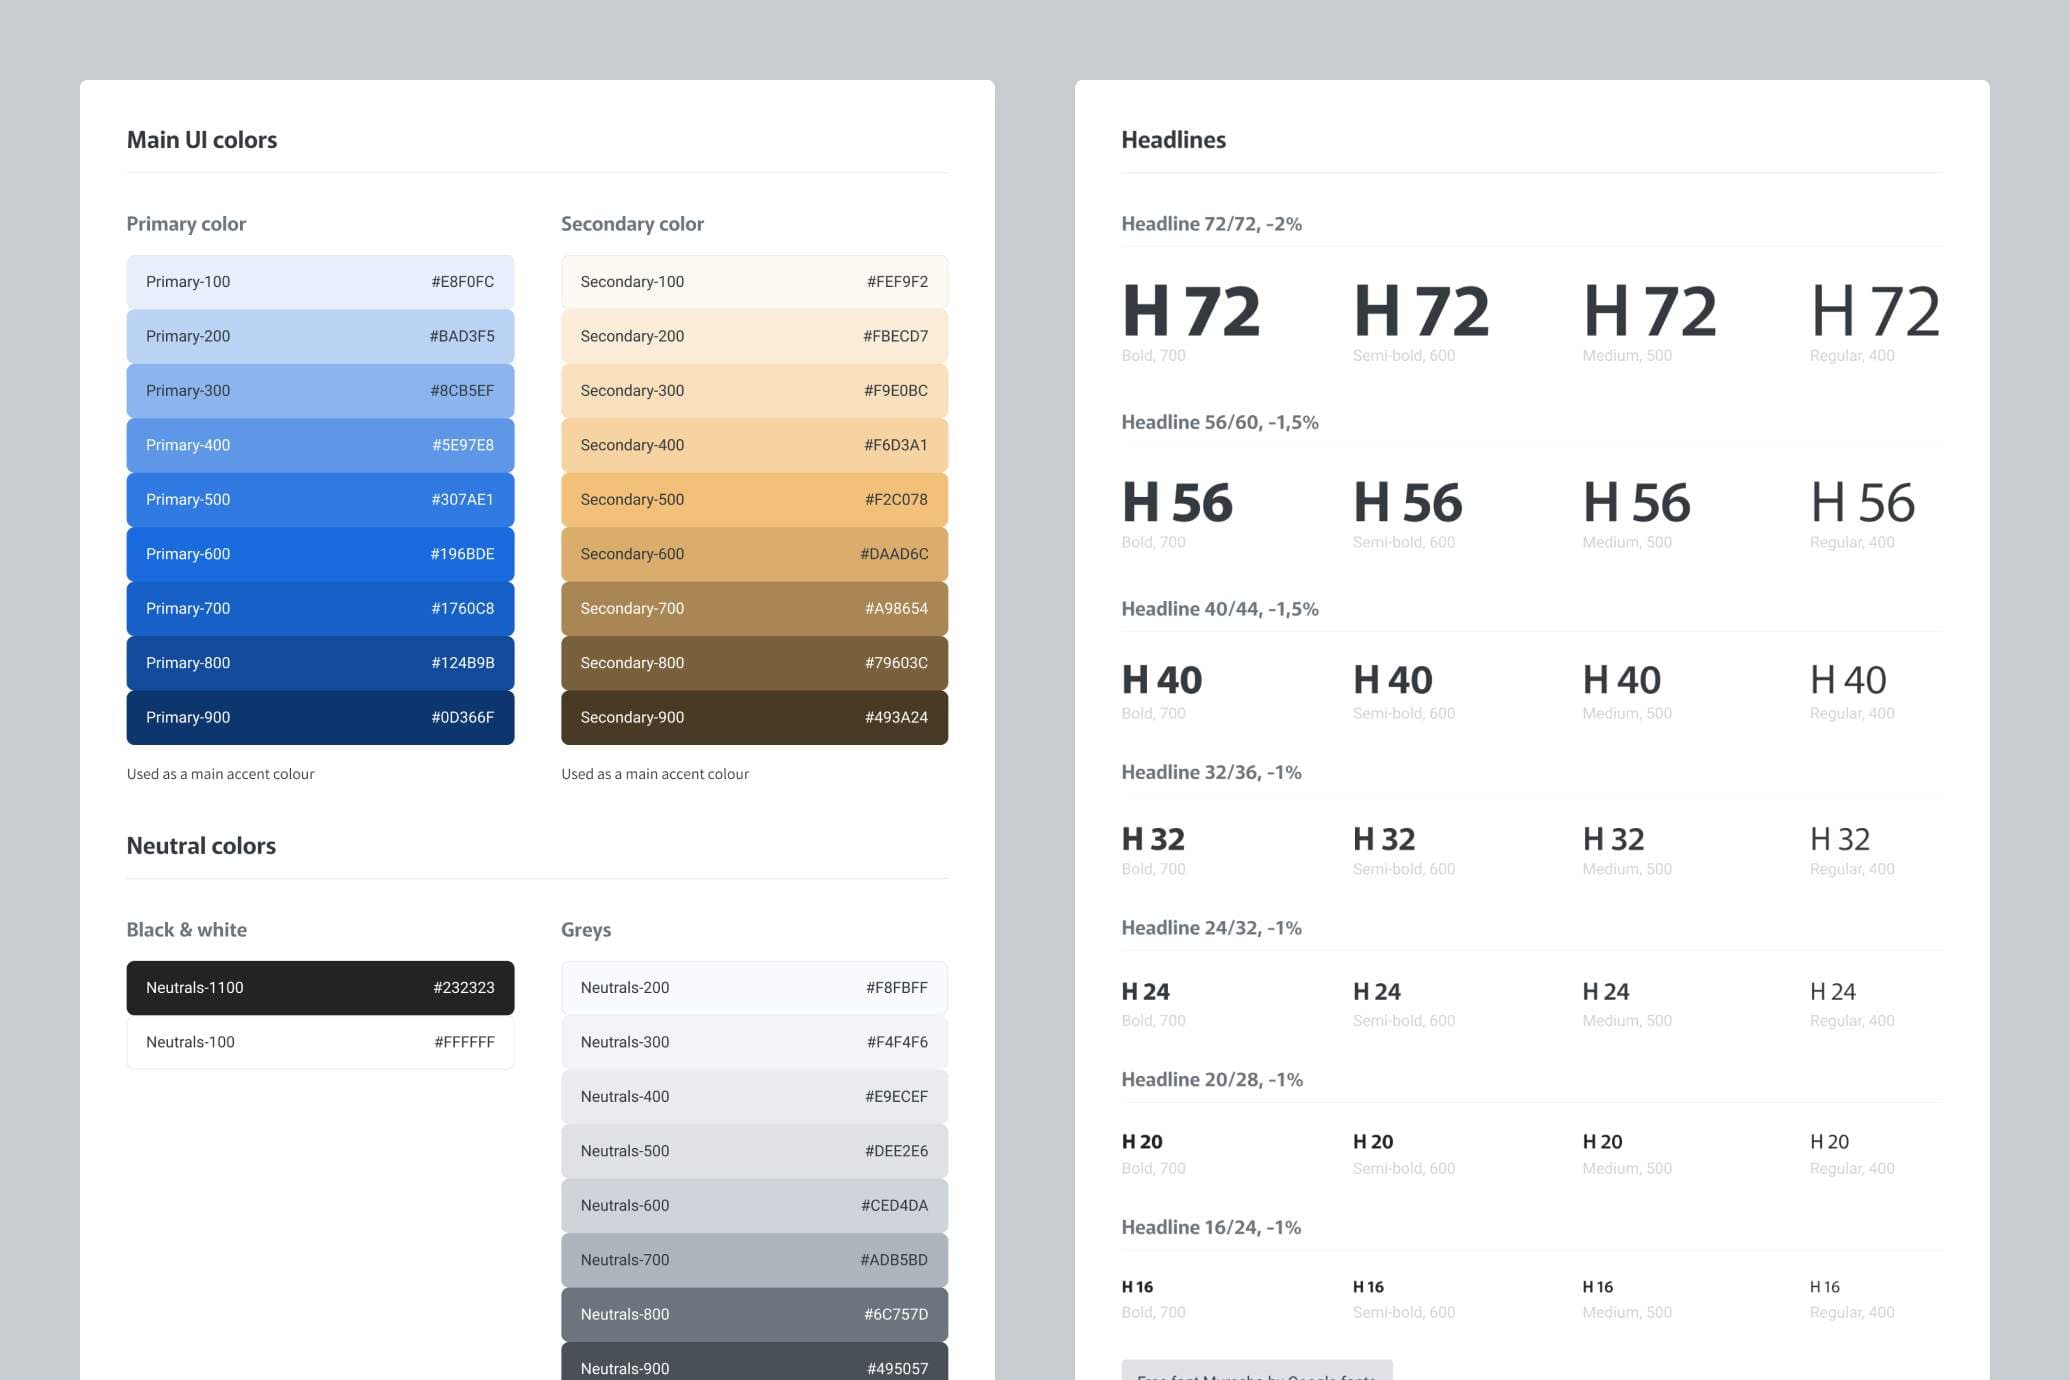
Task: Click the H 40 Semi-bold specimen
Action: pyautogui.click(x=1392, y=680)
